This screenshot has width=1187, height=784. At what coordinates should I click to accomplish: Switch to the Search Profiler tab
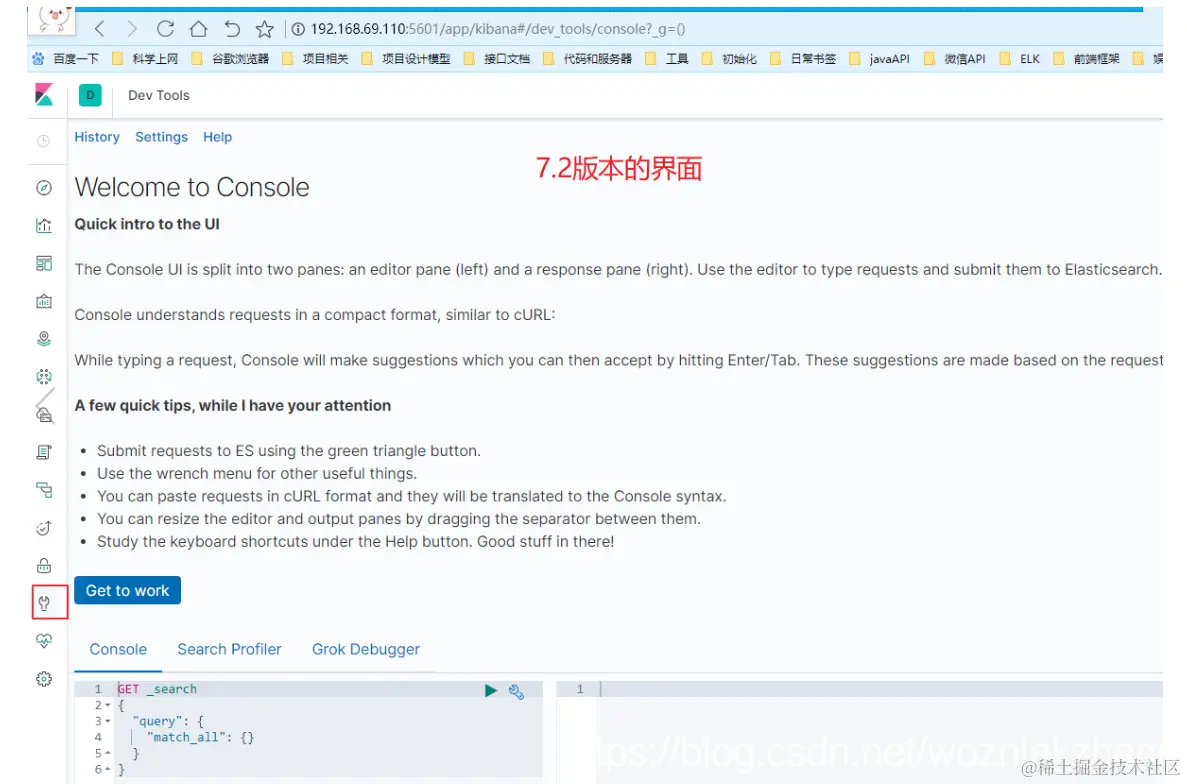pyautogui.click(x=229, y=649)
